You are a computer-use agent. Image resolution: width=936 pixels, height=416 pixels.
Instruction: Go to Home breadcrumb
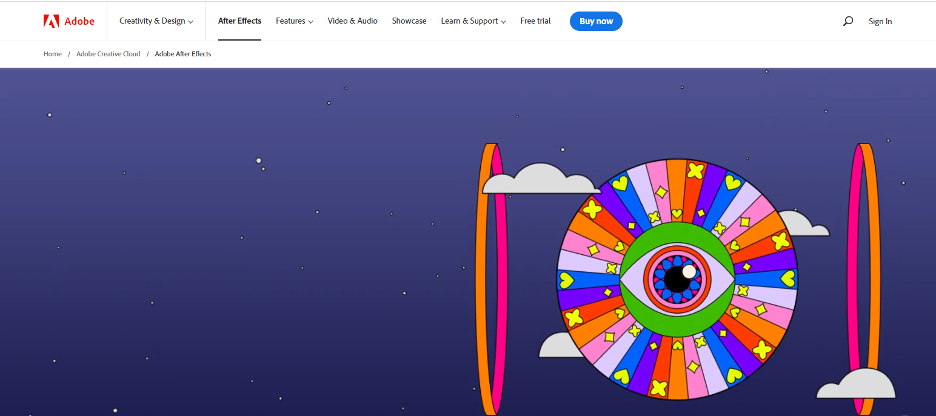pos(52,54)
